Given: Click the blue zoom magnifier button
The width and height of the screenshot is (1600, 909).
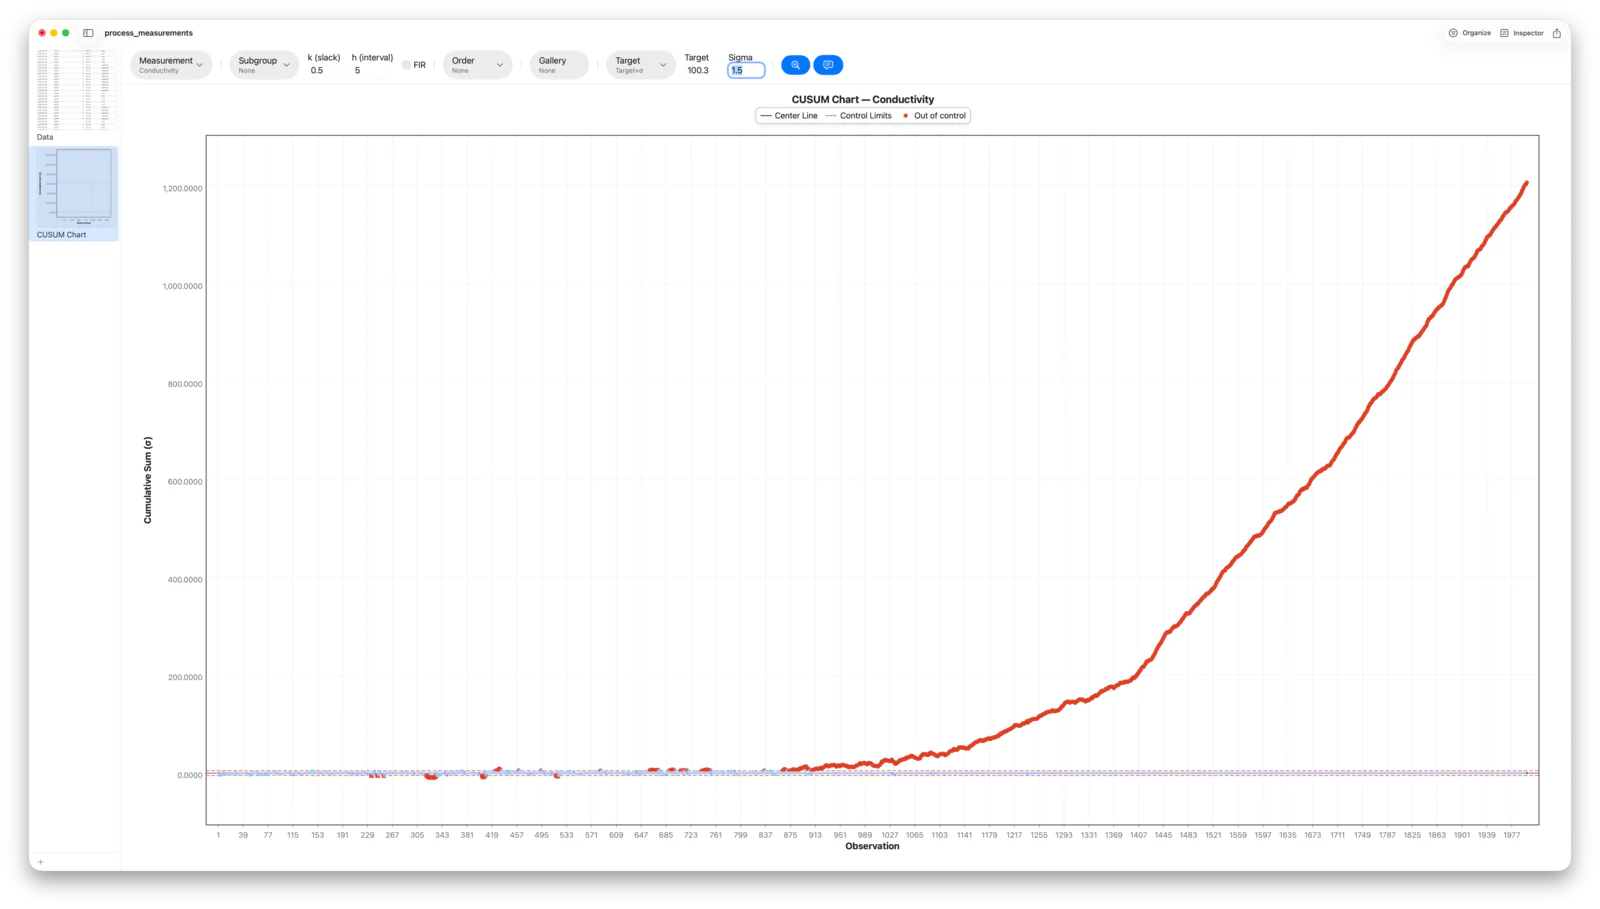Looking at the screenshot, I should [x=795, y=65].
